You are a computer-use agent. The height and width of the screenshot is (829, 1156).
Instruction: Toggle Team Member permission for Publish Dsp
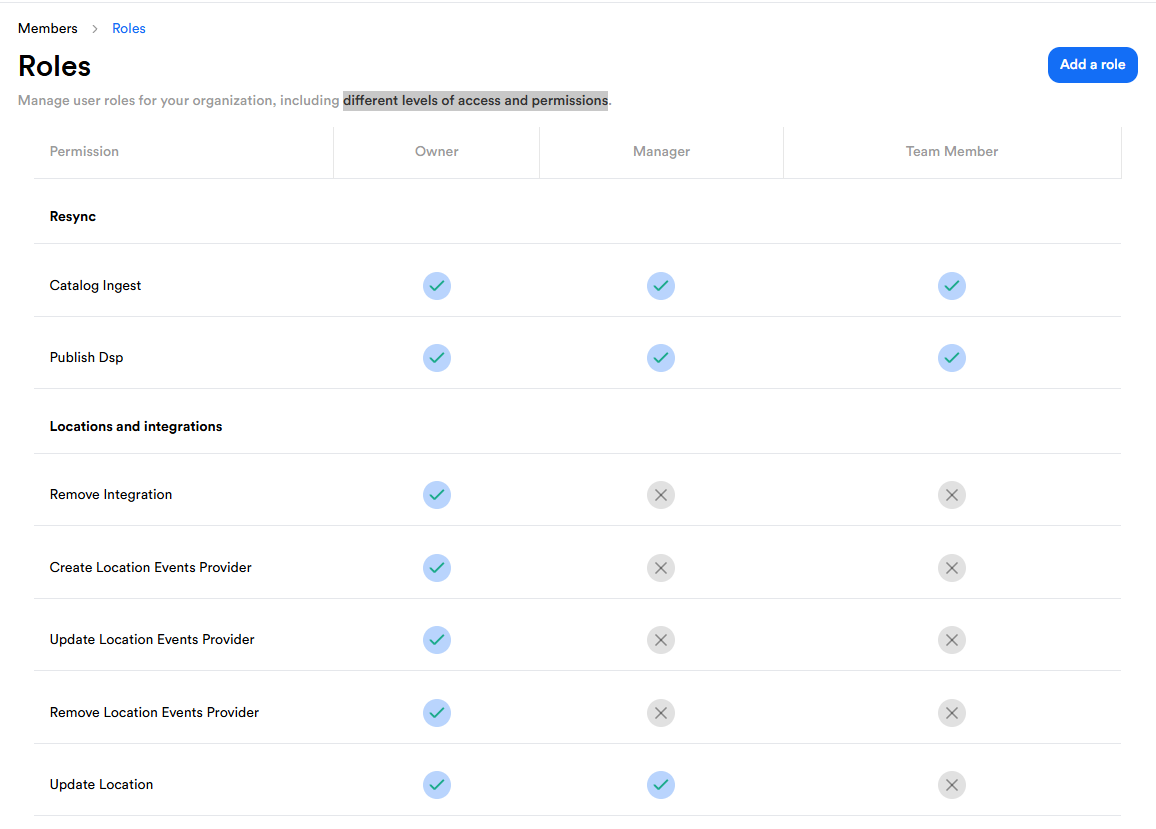951,358
